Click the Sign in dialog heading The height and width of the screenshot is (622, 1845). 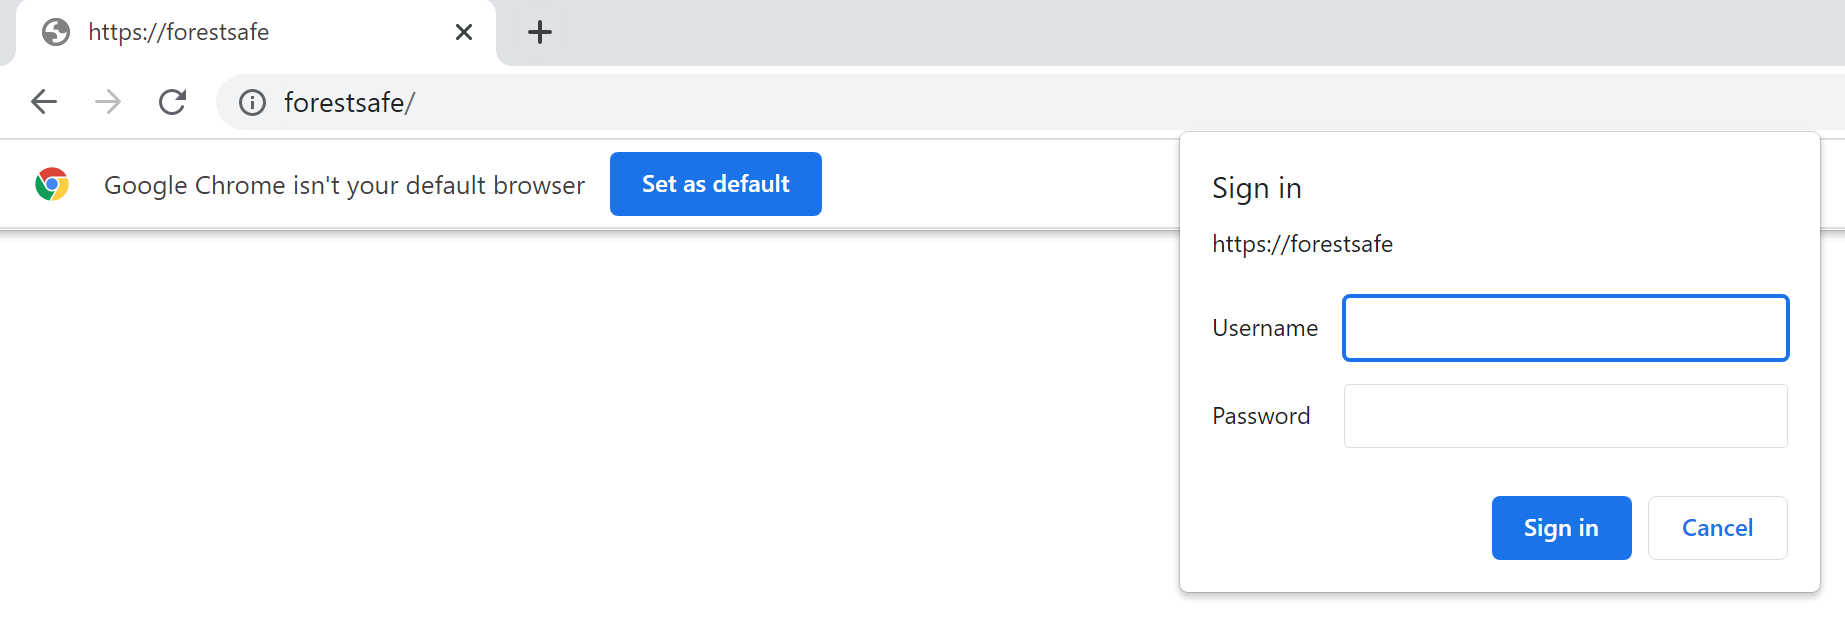pos(1257,188)
